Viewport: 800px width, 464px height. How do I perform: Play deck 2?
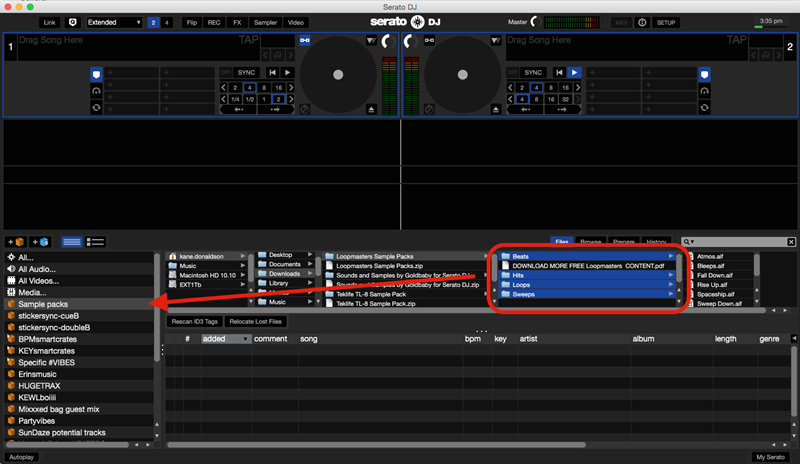tap(574, 72)
